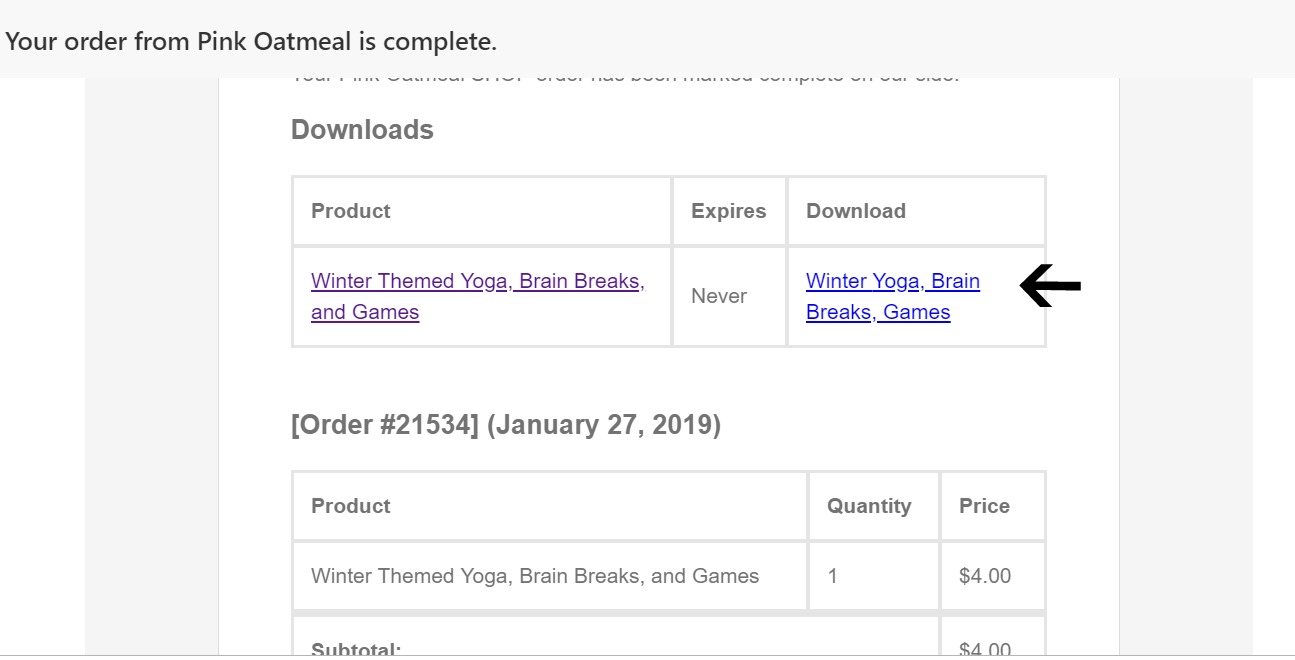Click the Expires column header
This screenshot has height=660, width=1295.
click(x=729, y=211)
